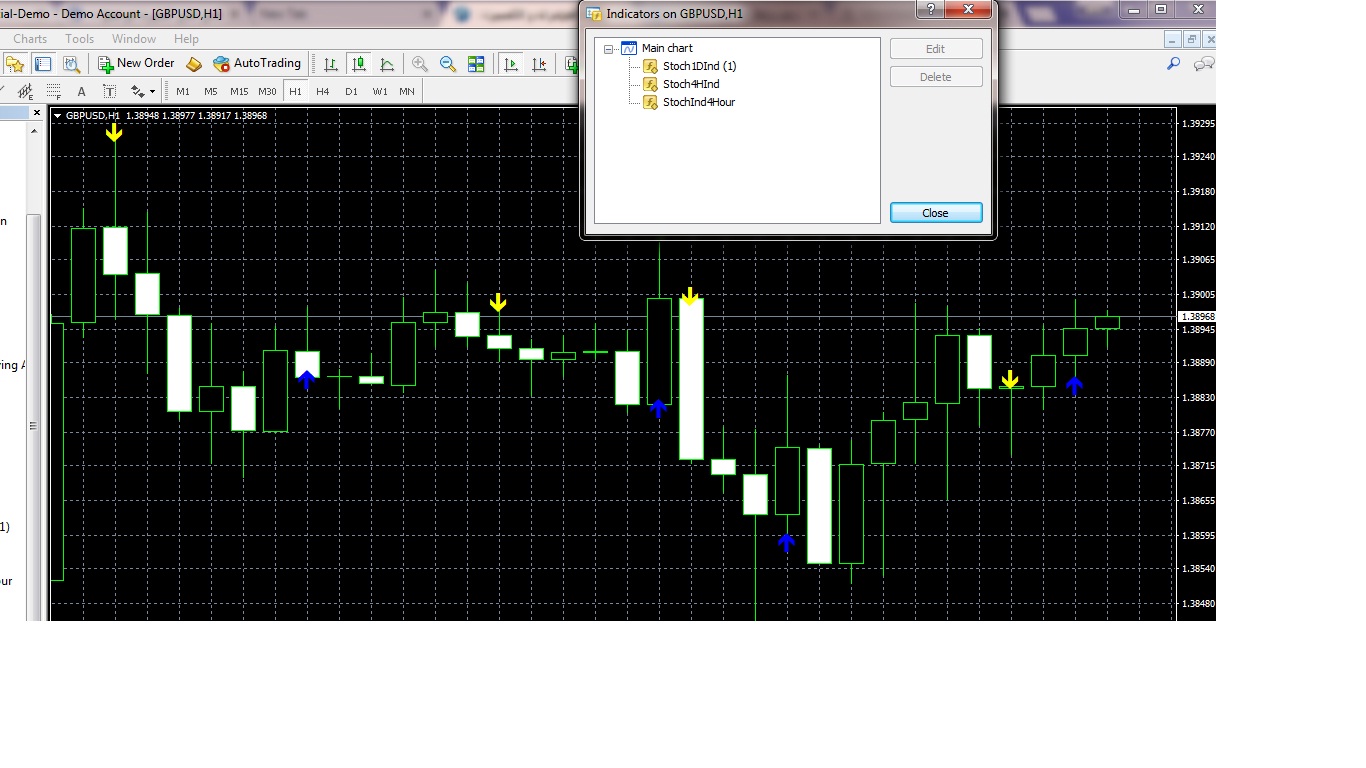The image size is (1366, 768).
Task: Toggle the chart shift icon
Action: tap(540, 64)
